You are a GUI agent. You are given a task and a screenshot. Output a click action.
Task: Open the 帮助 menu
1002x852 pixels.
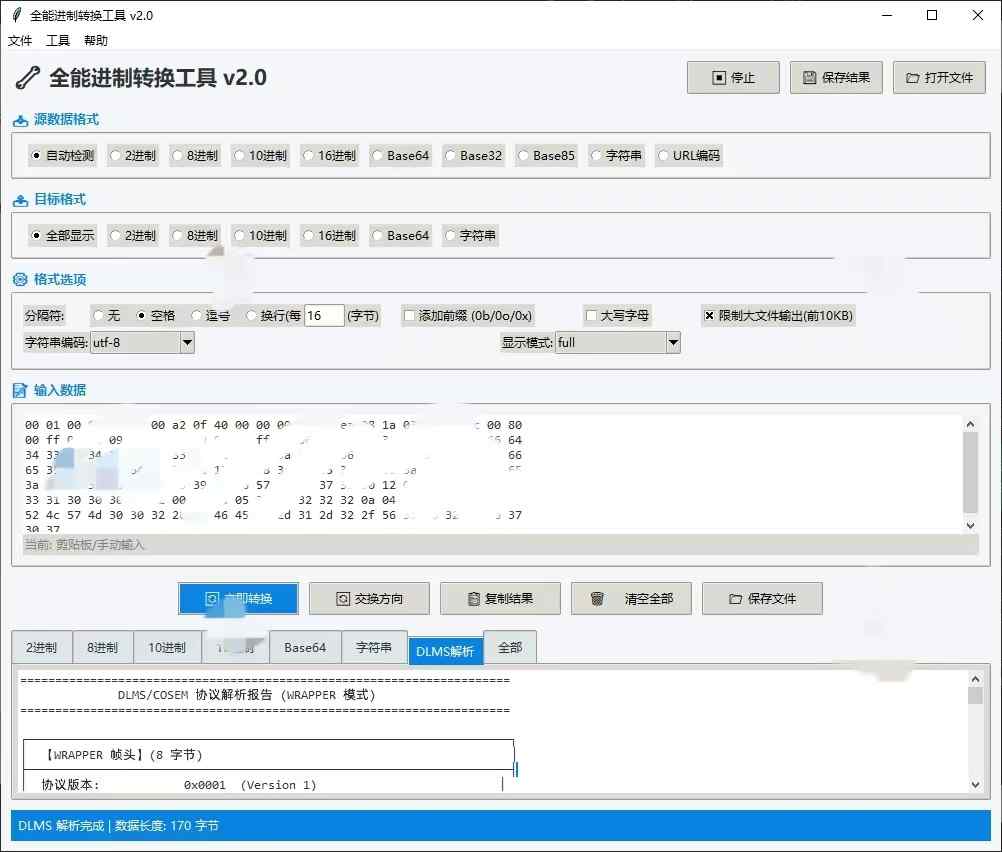[96, 40]
